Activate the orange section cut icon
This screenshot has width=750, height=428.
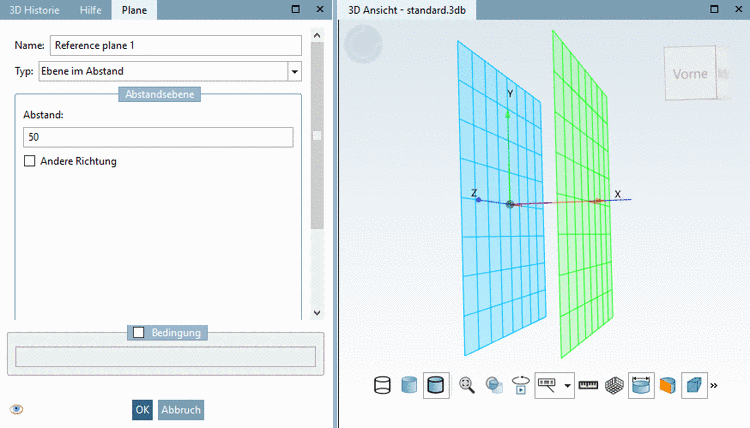667,385
